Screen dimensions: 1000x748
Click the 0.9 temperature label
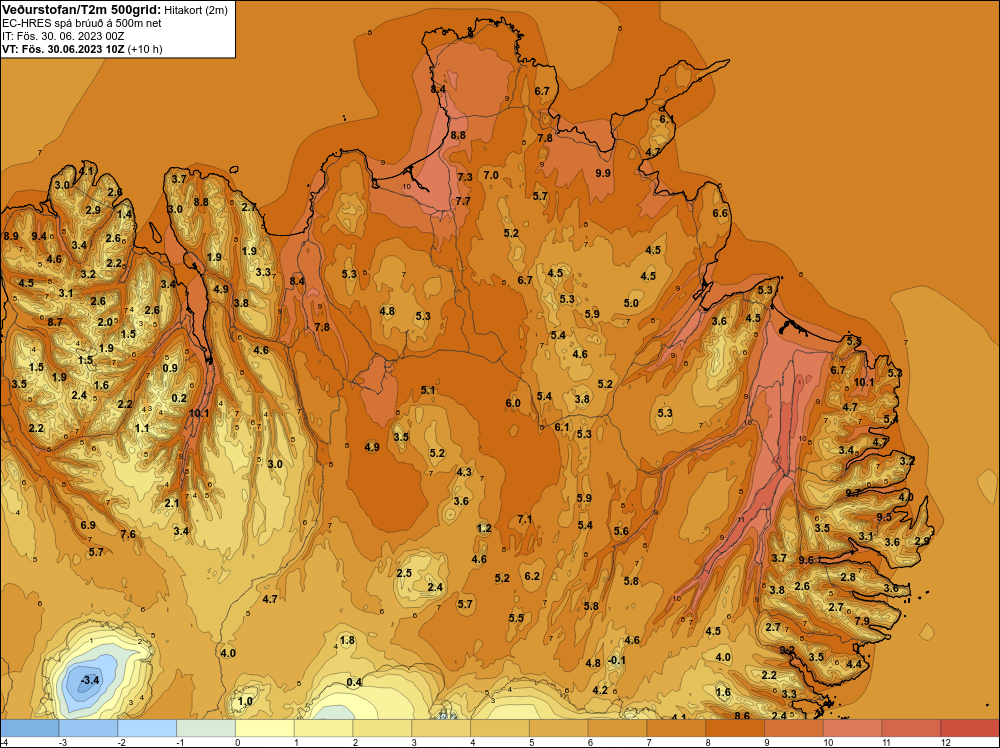(170, 368)
